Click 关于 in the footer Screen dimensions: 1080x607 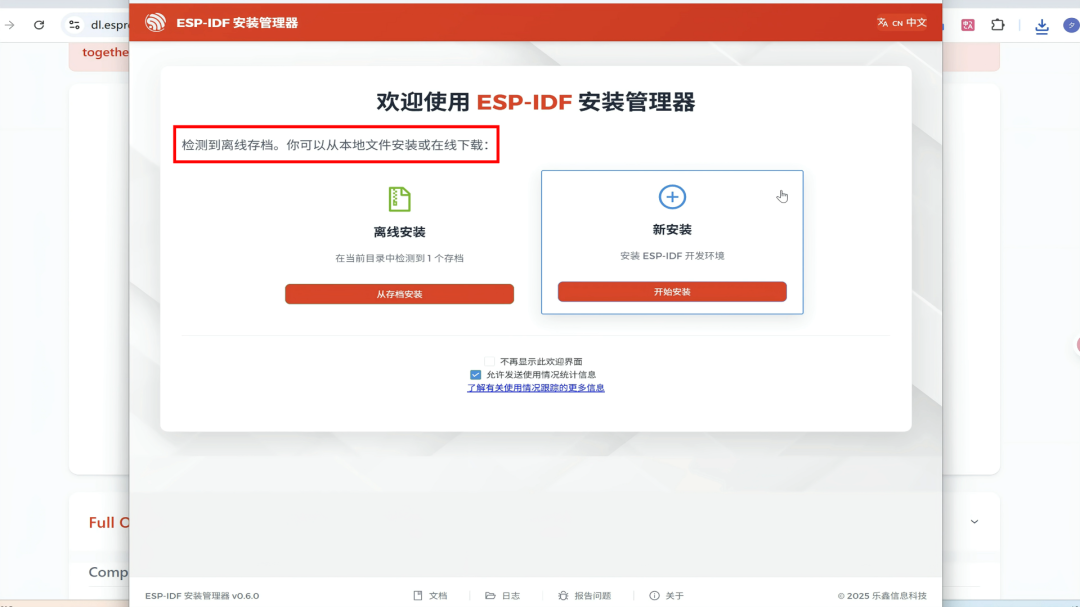(x=666, y=596)
